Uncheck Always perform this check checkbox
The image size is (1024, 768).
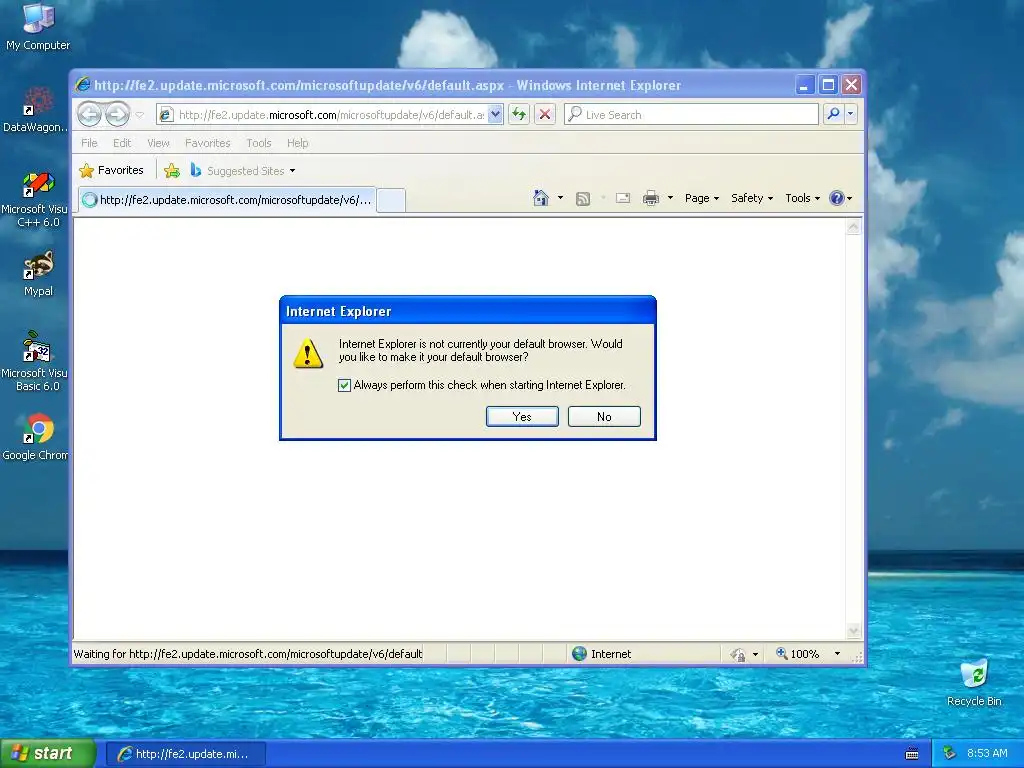pos(344,385)
